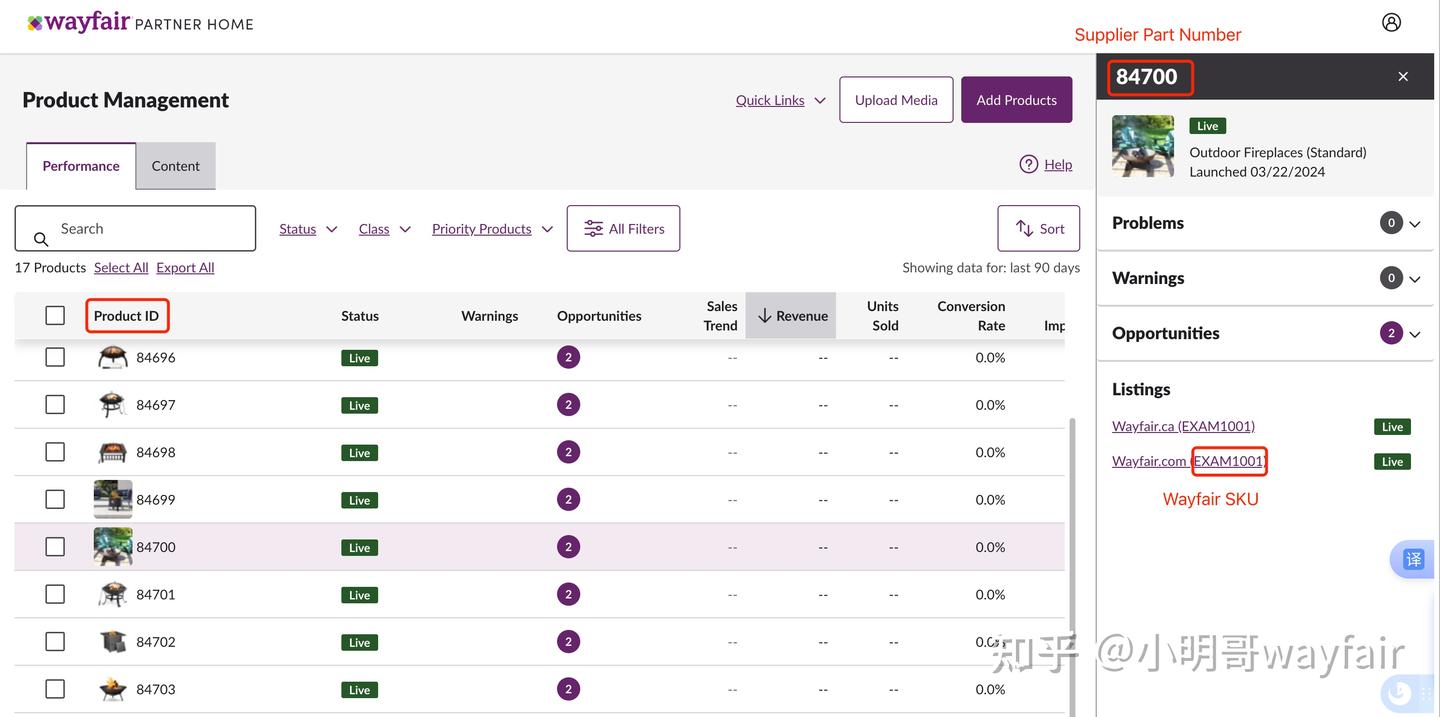
Task: Switch to the Content tab
Action: pyautogui.click(x=175, y=165)
